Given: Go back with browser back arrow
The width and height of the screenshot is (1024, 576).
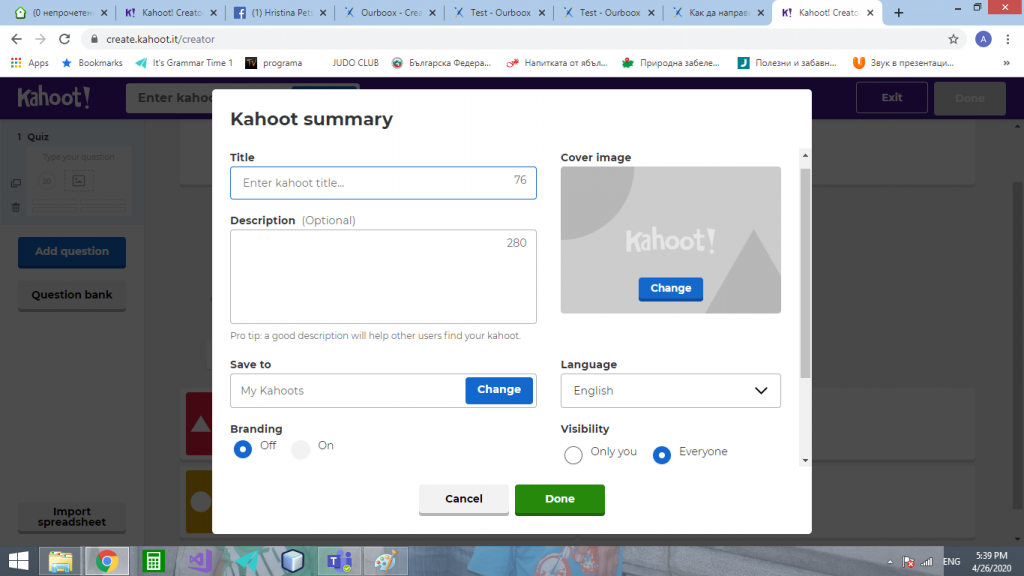Looking at the screenshot, I should (16, 39).
